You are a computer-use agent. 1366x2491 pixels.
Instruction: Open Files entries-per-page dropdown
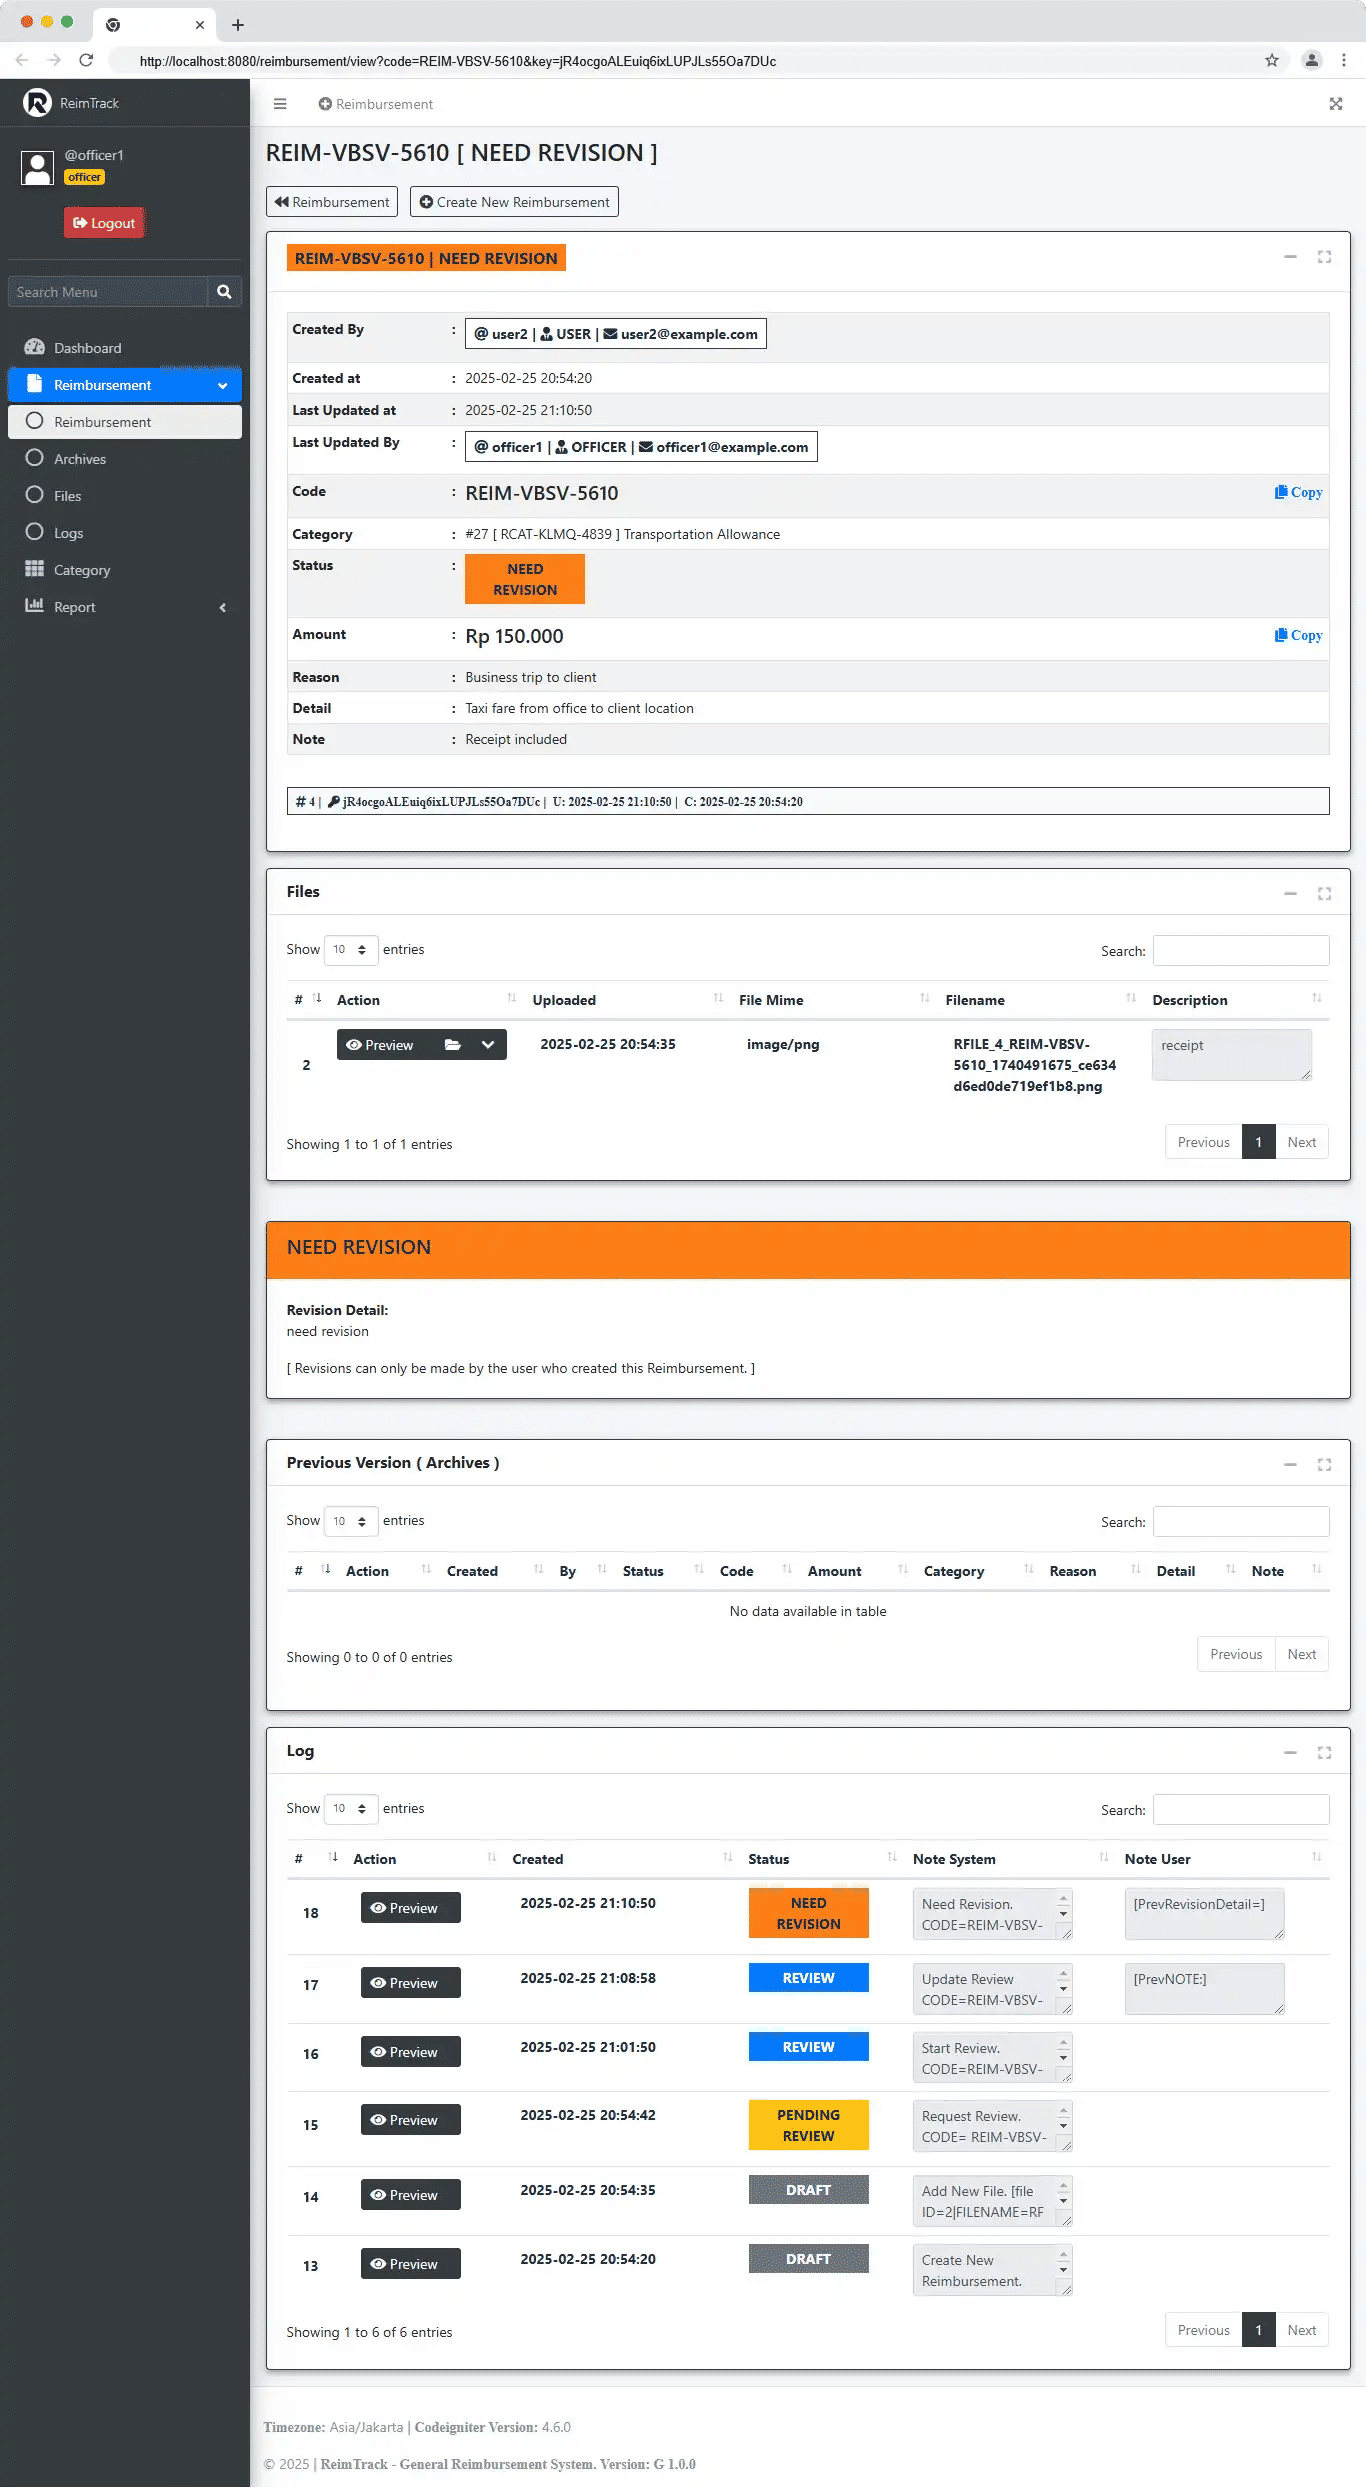click(351, 950)
